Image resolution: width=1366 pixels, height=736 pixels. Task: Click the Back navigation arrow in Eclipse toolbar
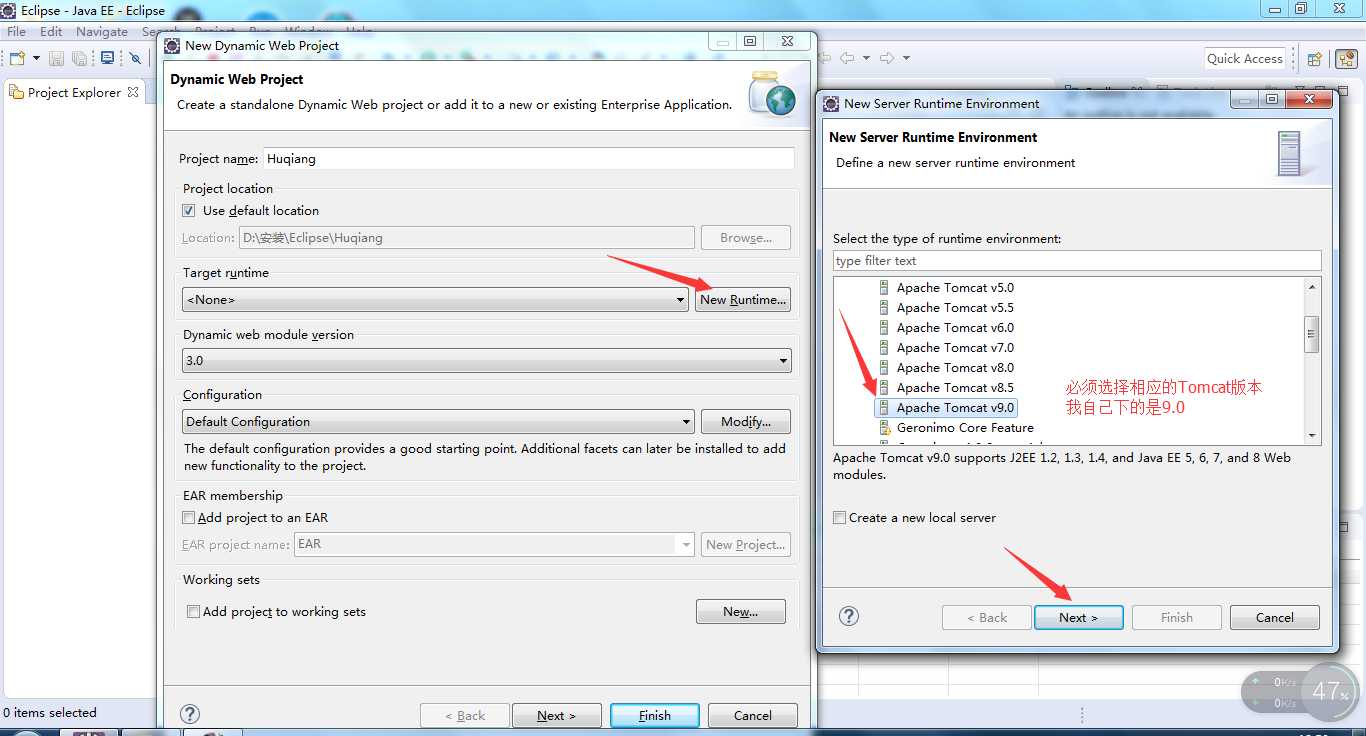(846, 58)
